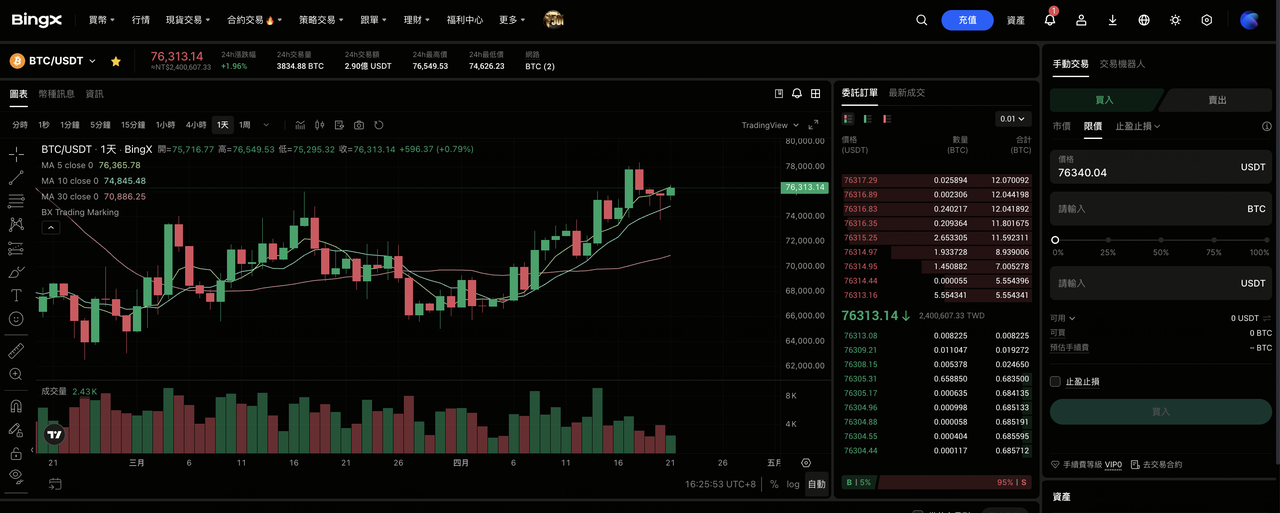Expand the TradingView chart type dropdown
Image resolution: width=1280 pixels, height=513 pixels.
click(x=769, y=125)
